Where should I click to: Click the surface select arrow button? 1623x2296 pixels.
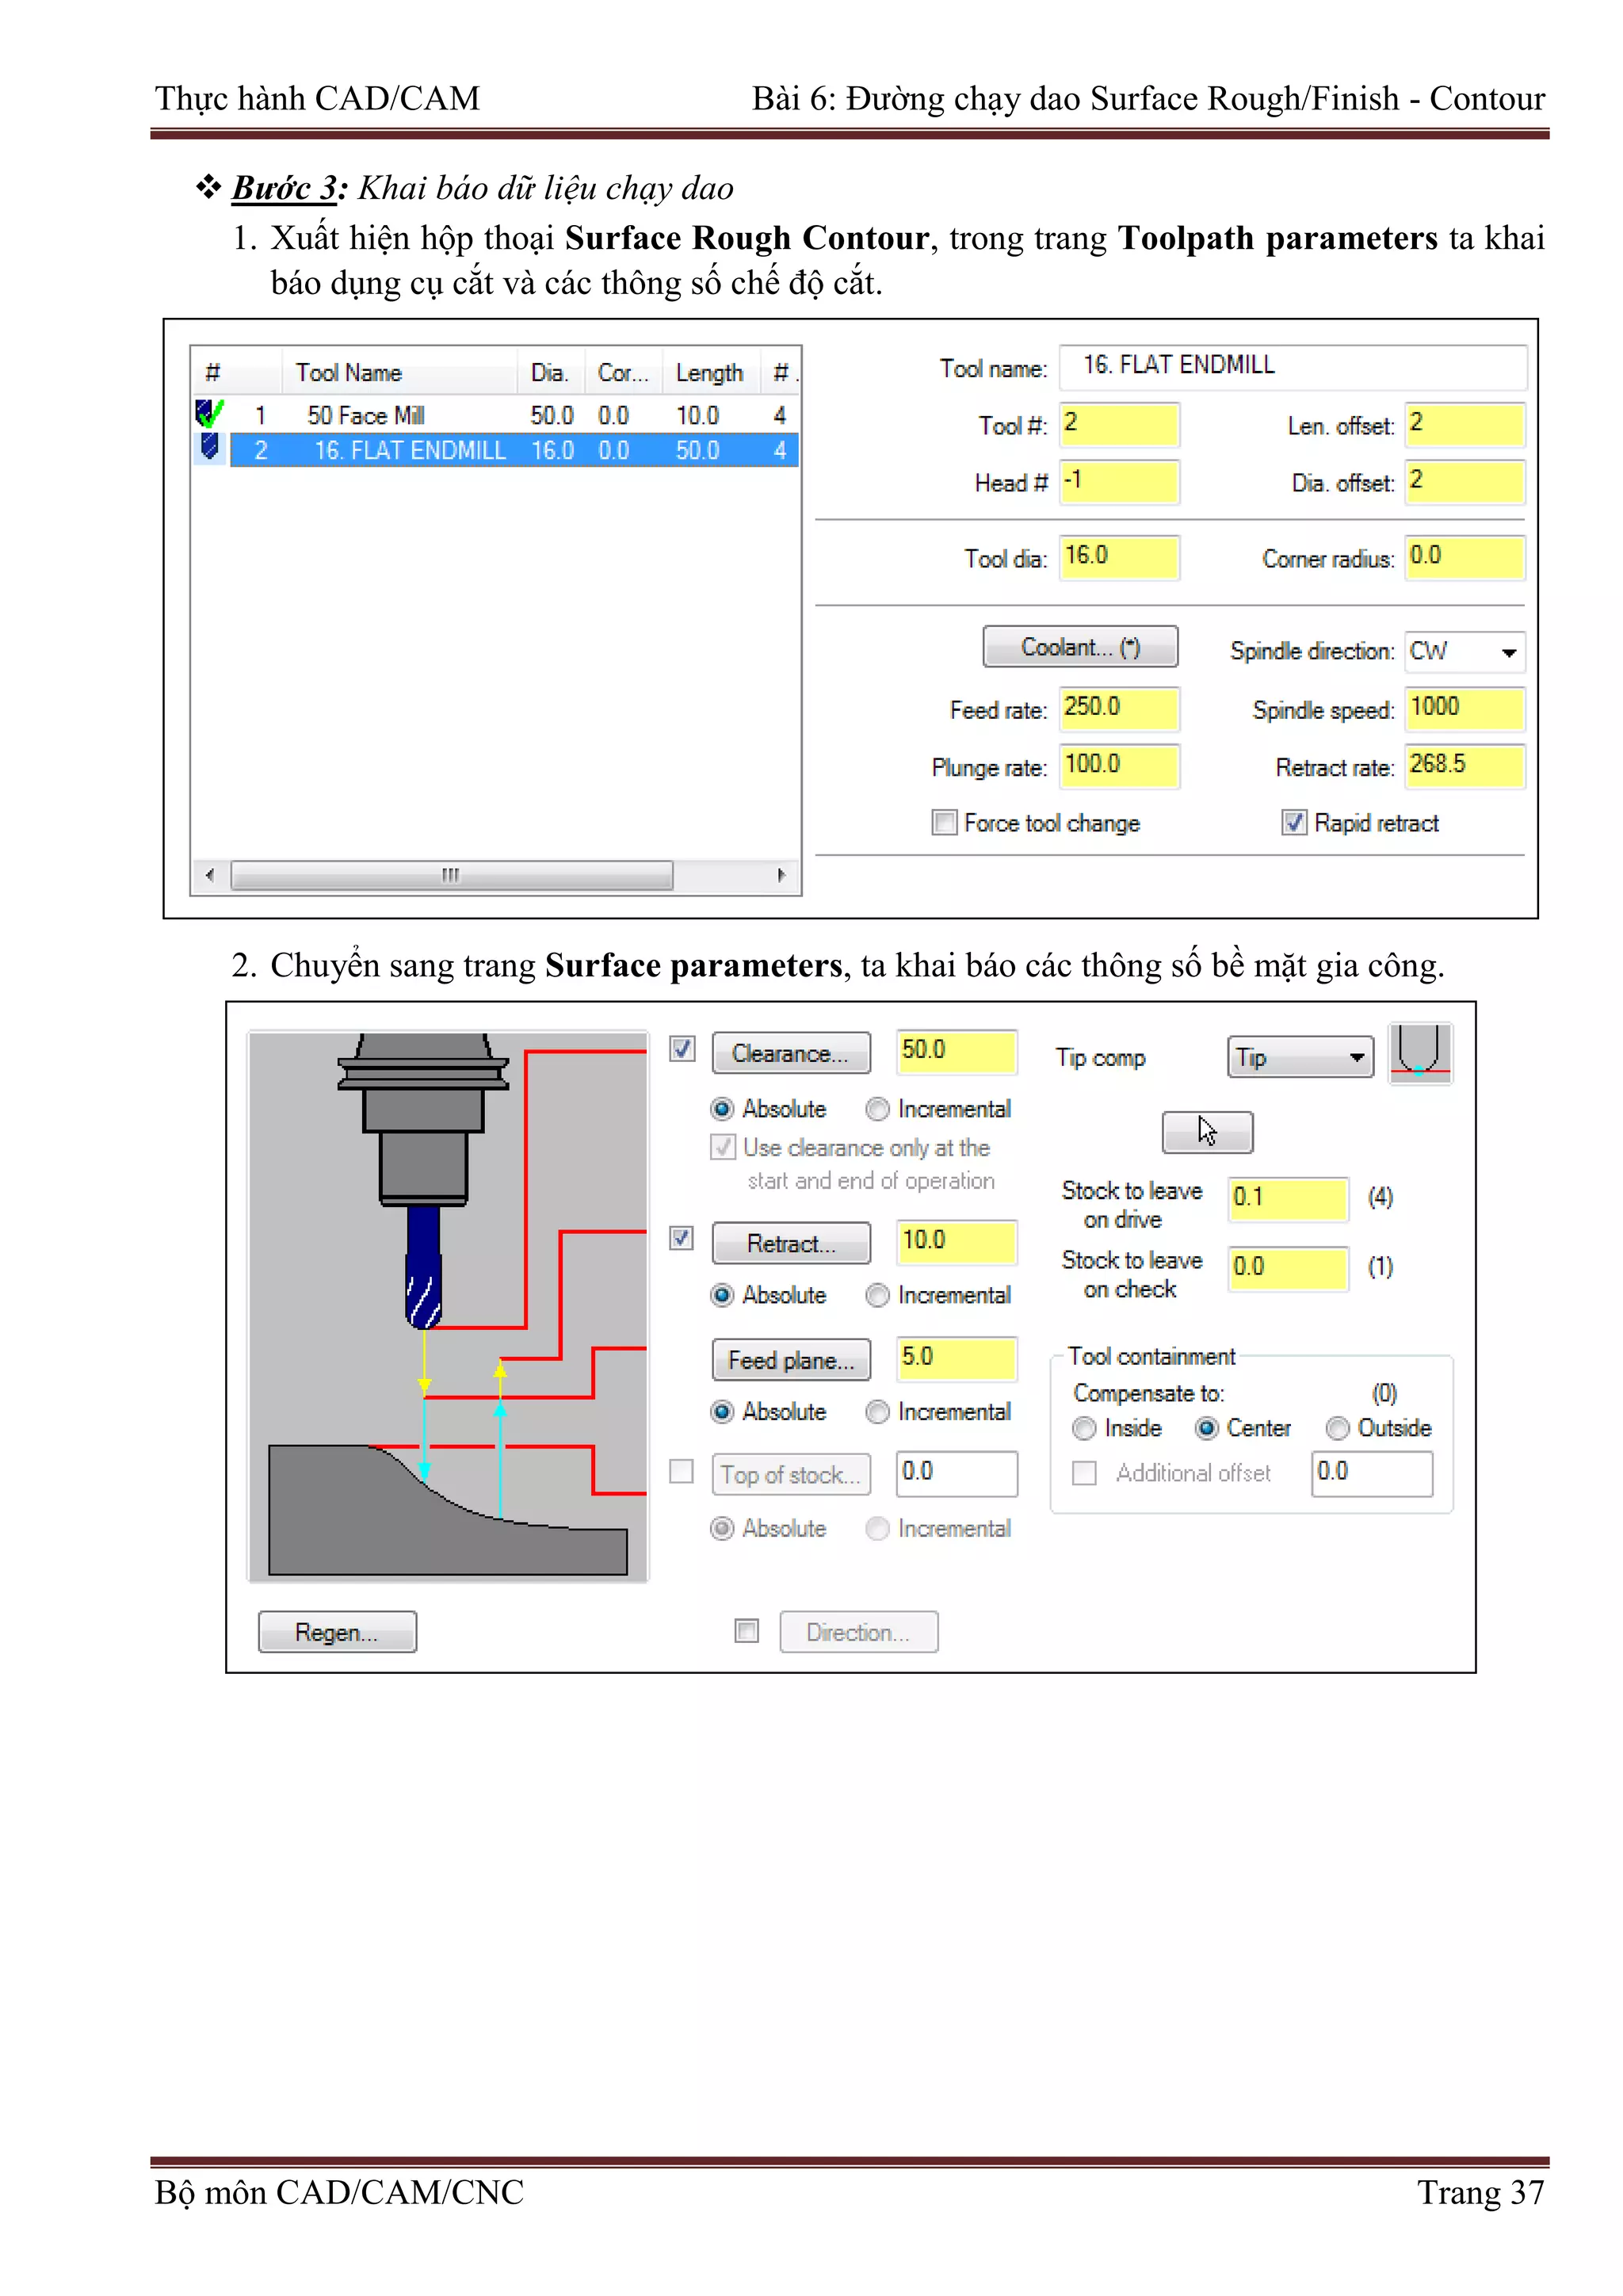(1207, 1132)
